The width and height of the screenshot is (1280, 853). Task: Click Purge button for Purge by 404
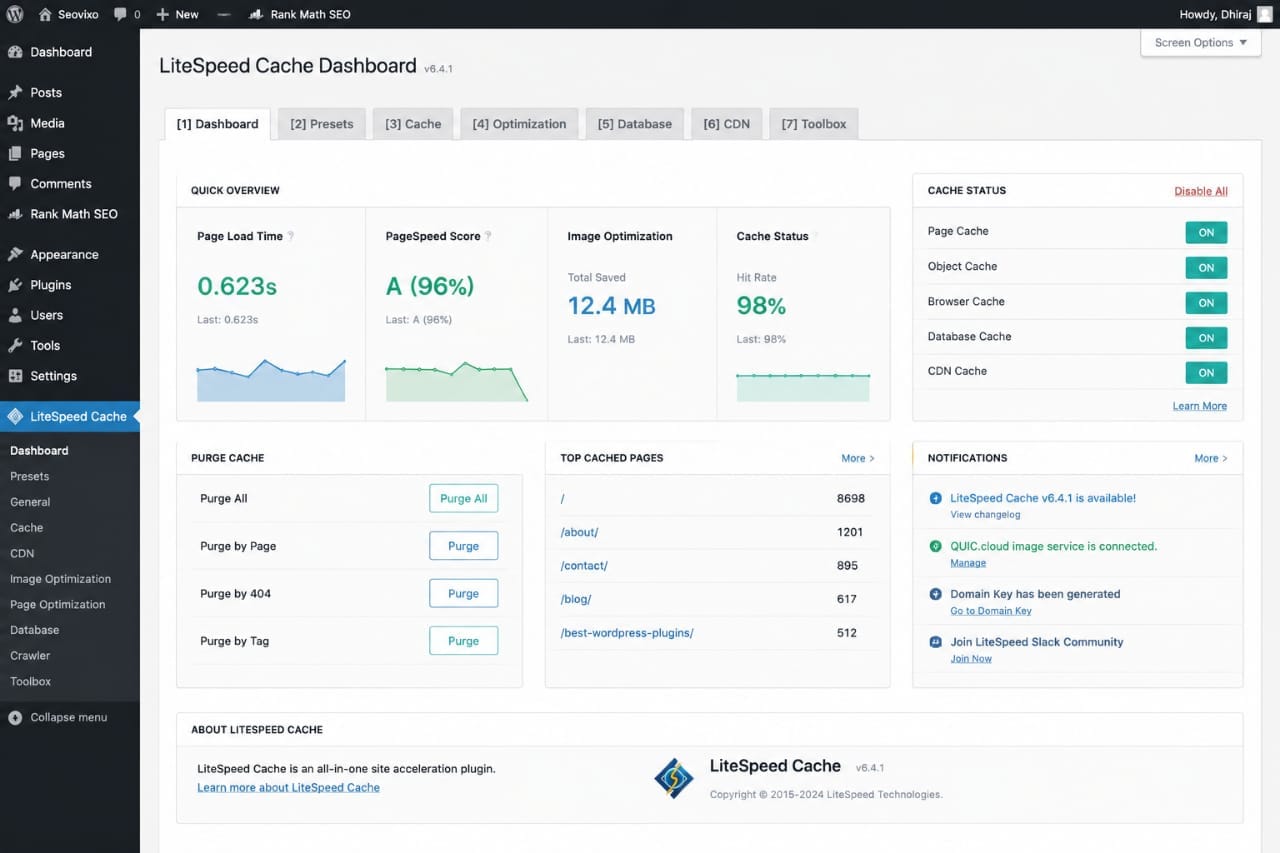(463, 594)
